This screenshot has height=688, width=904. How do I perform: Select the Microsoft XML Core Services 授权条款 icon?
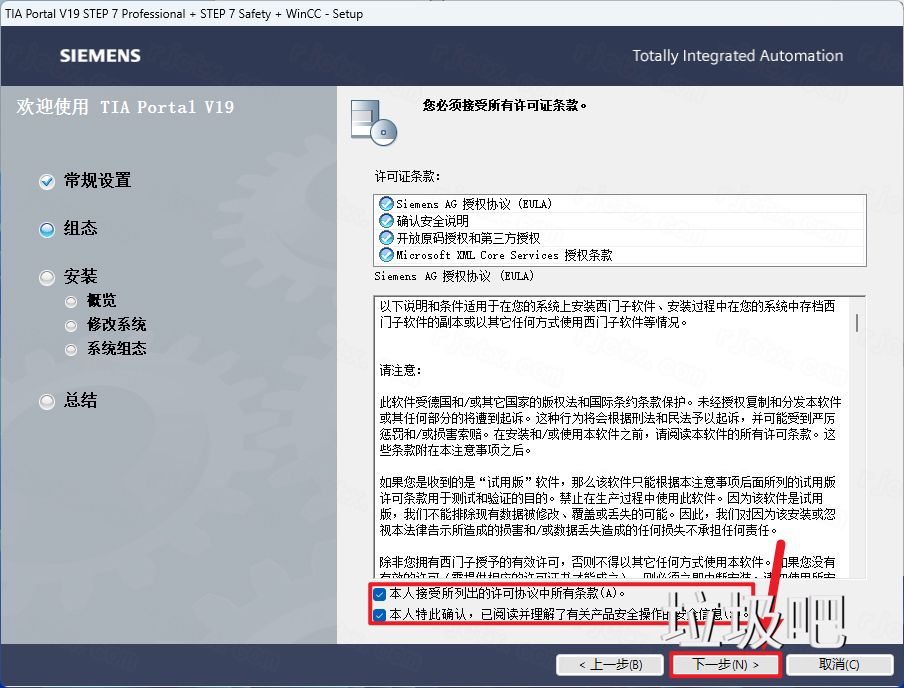384,253
